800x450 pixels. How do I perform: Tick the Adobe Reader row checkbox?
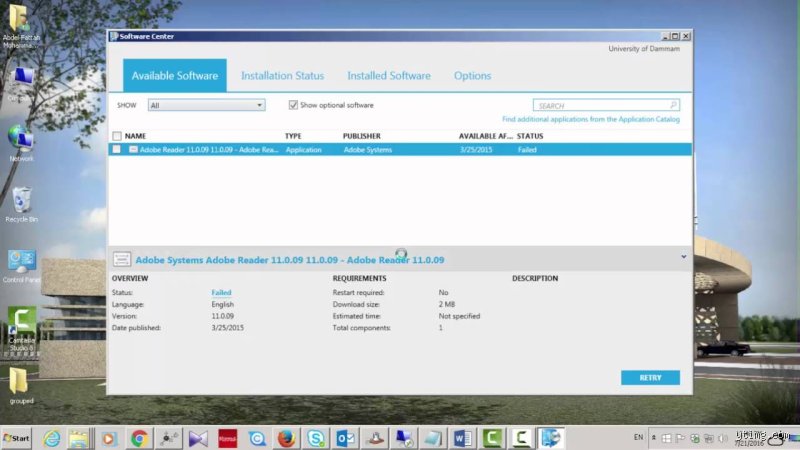[117, 149]
